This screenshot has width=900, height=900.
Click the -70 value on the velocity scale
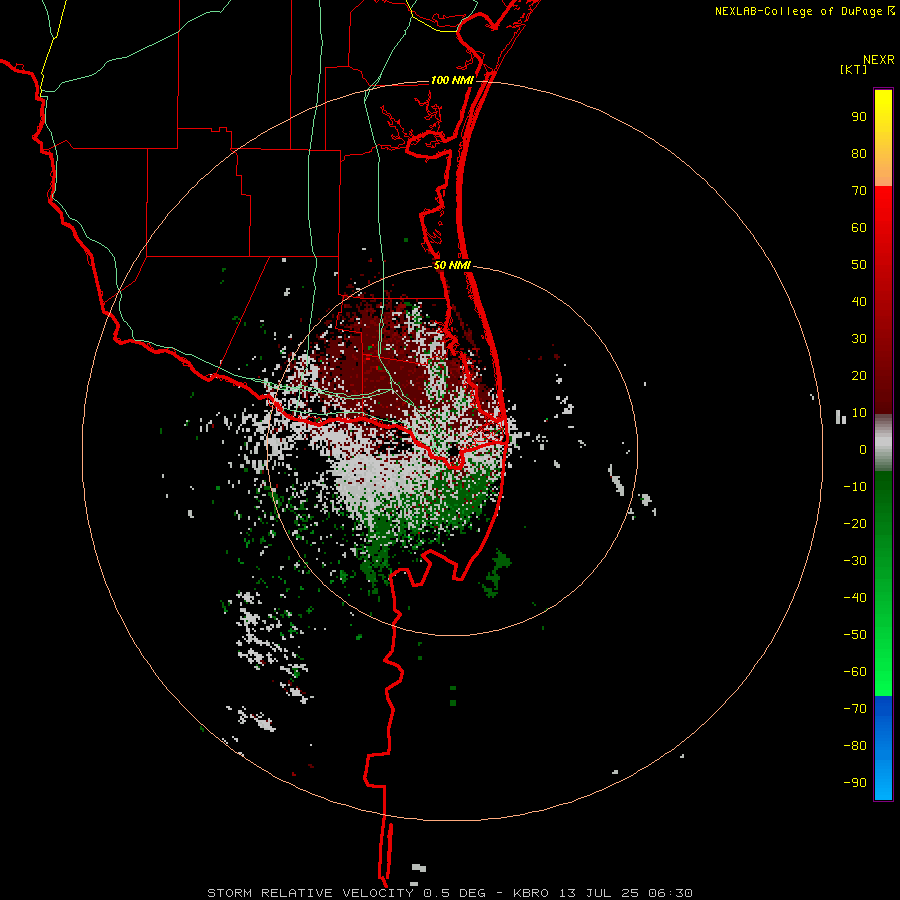coord(855,709)
